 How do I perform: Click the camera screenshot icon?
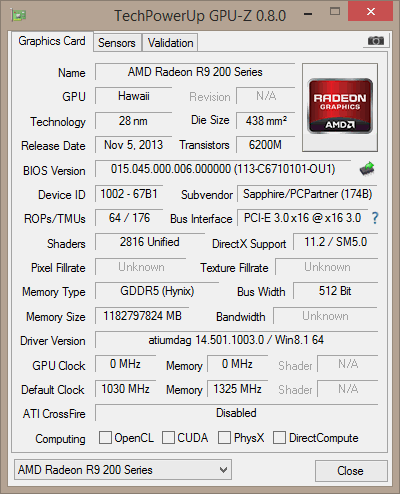tap(376, 41)
